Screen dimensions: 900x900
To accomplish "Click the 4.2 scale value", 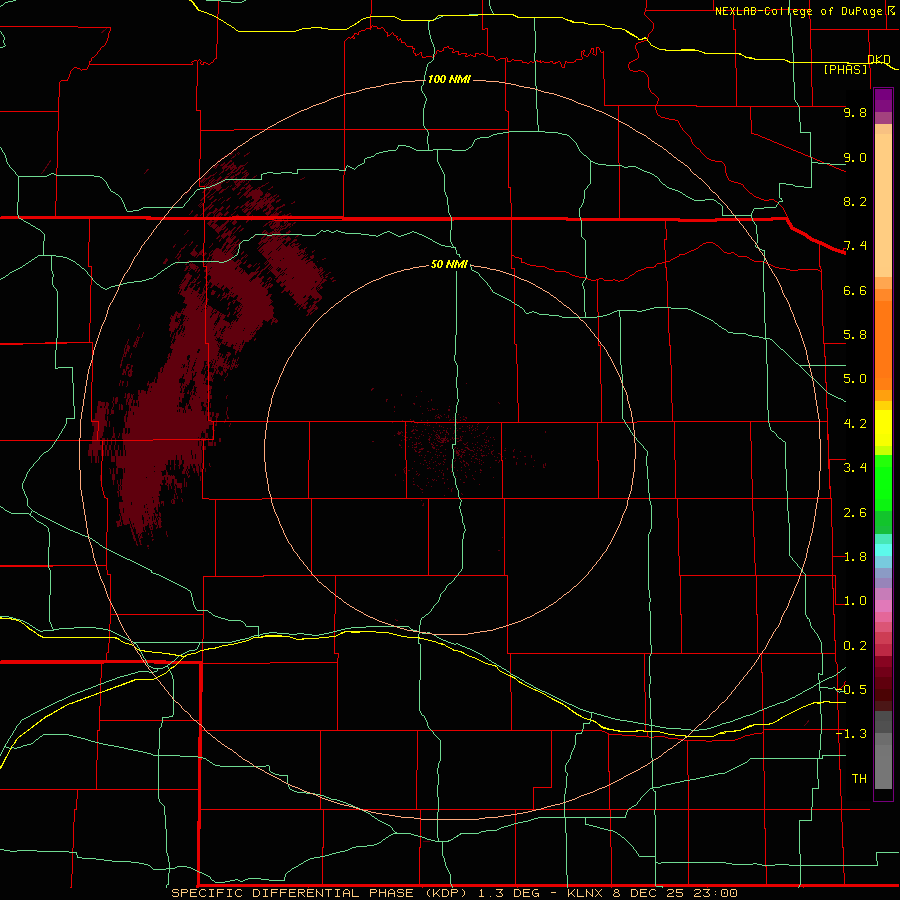I will (855, 424).
